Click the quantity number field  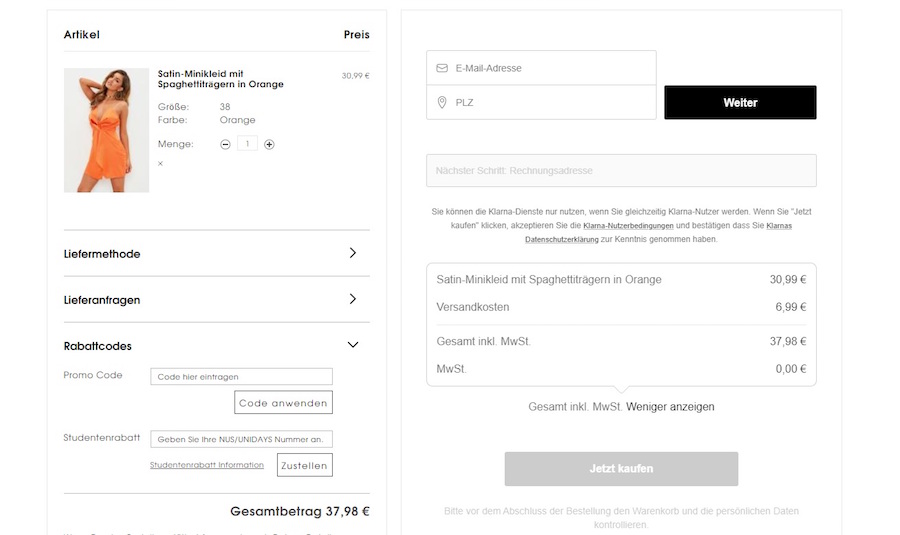click(x=247, y=144)
